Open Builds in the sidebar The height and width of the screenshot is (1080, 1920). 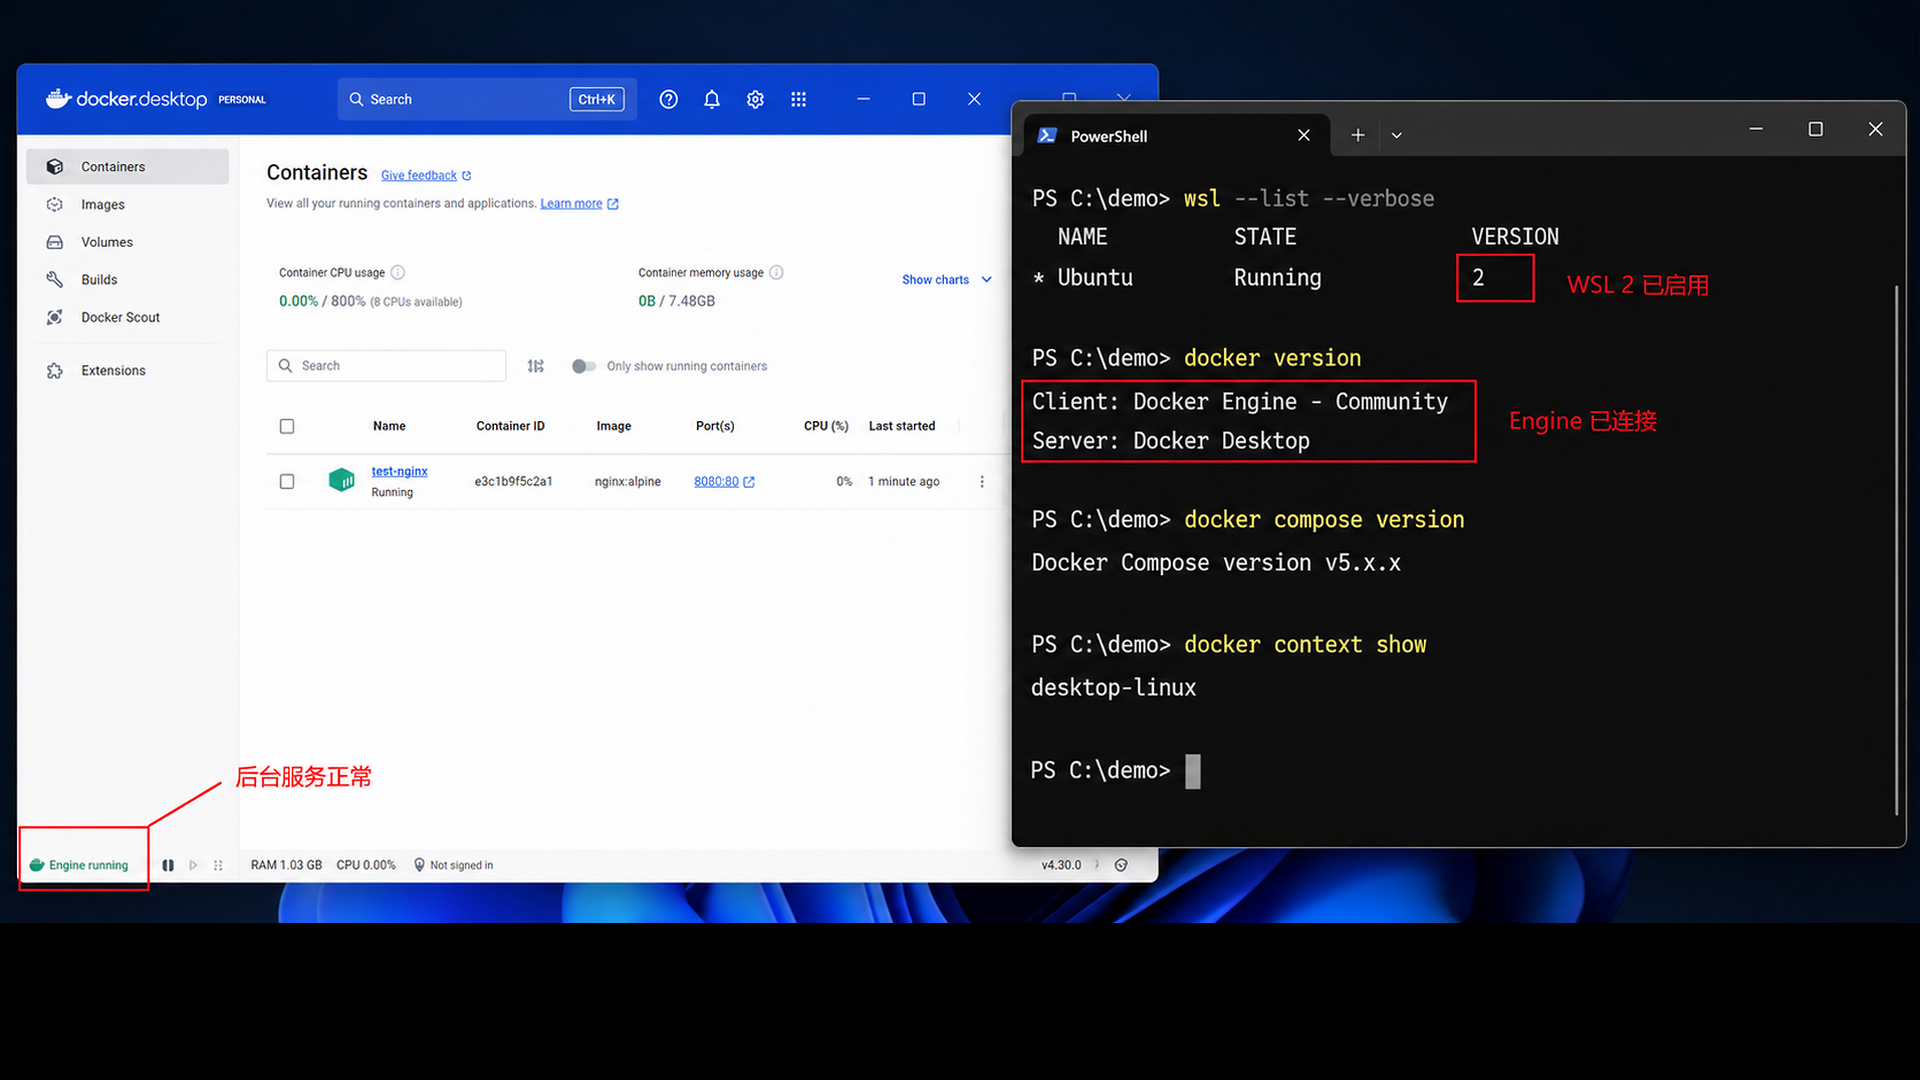(x=128, y=279)
